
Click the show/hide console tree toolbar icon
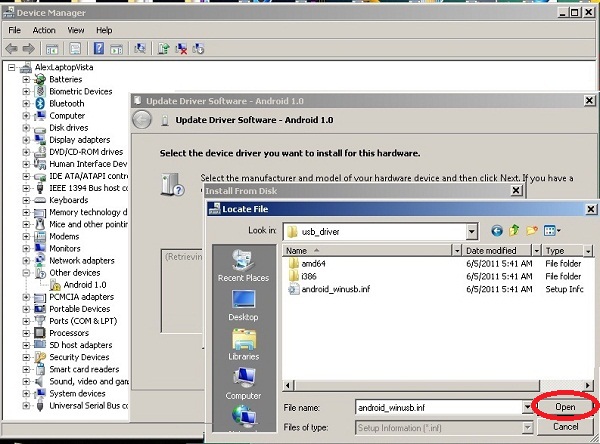point(52,49)
